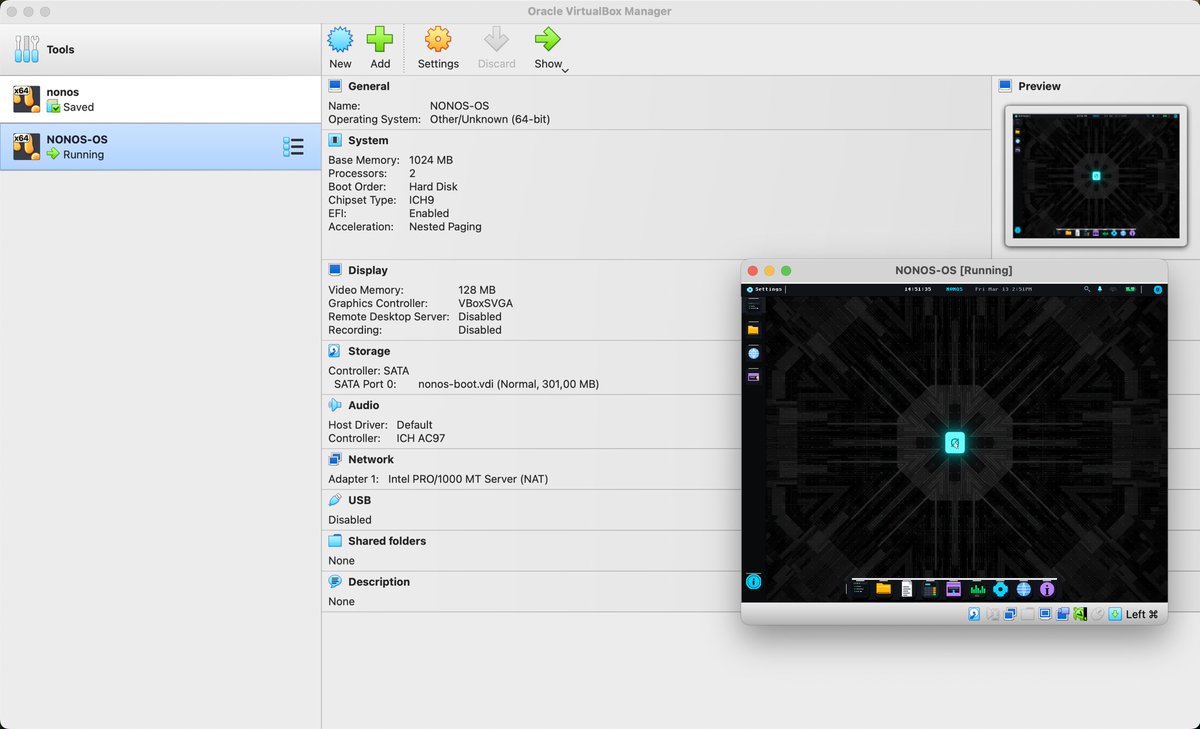Click the Discard toolbar arrow icon
Viewport: 1200px width, 729px height.
click(496, 40)
